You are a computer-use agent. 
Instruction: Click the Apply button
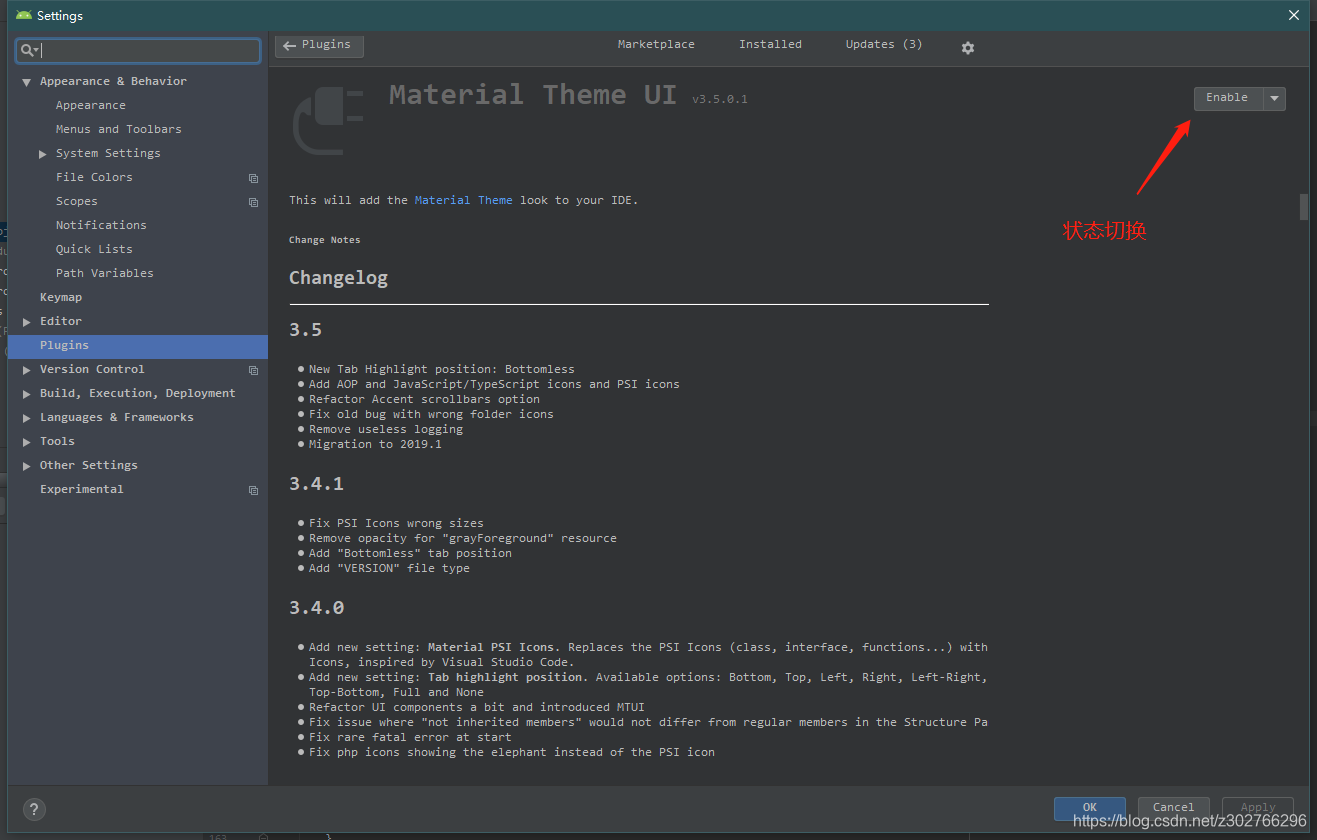[x=1258, y=808]
